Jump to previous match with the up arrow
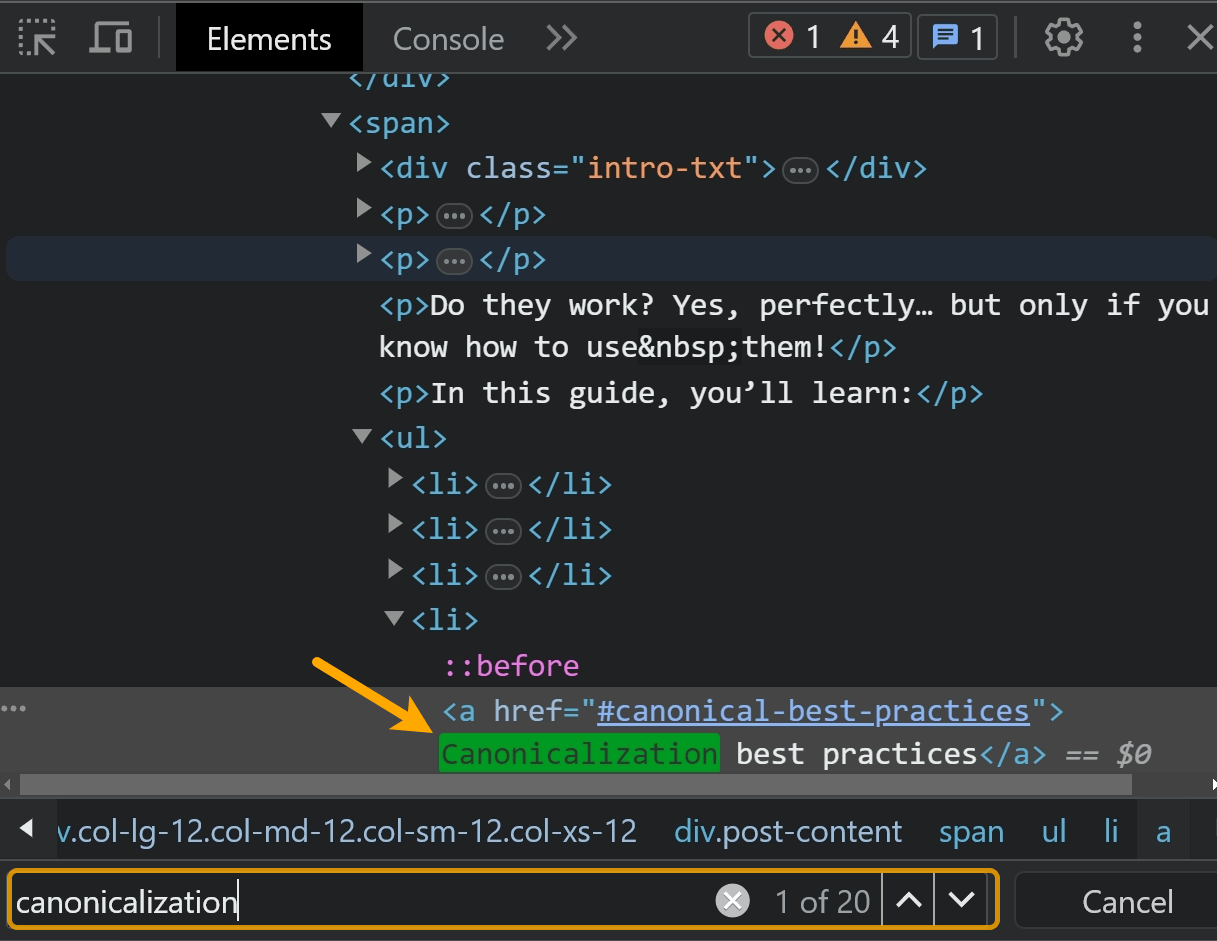Image resolution: width=1217 pixels, height=941 pixels. click(907, 899)
